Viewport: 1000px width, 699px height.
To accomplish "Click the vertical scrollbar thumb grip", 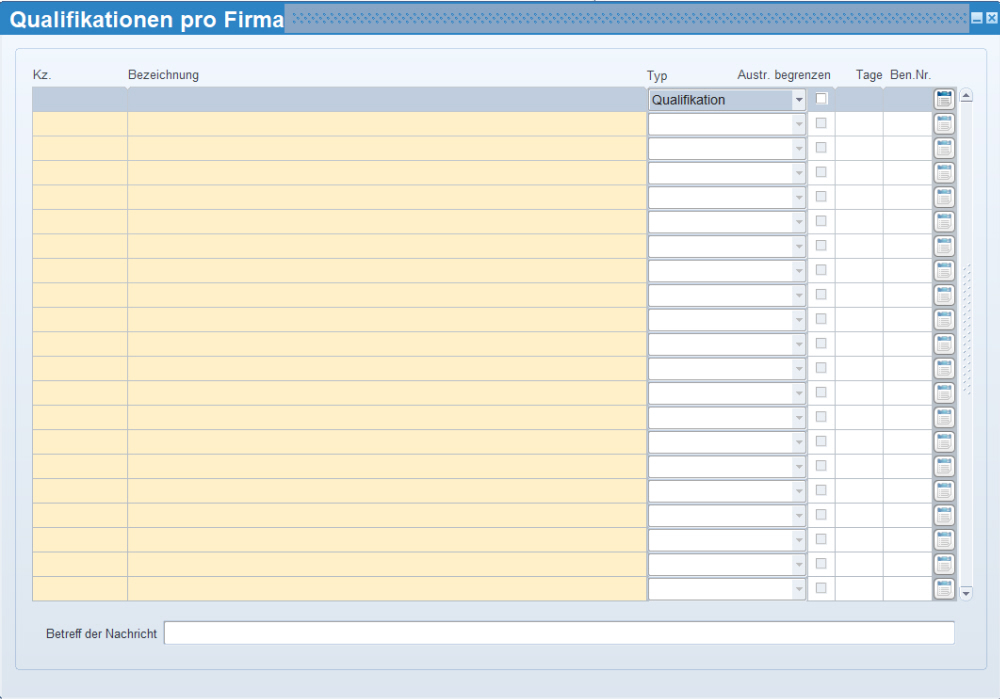I will [x=966, y=330].
